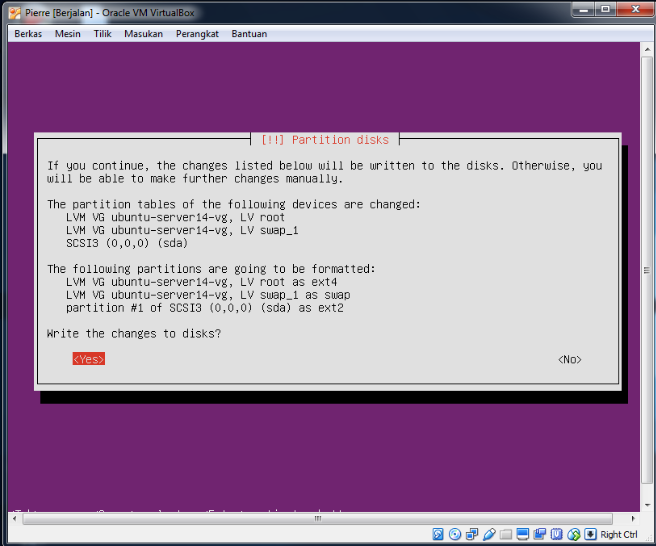Click the VirtualBox title bar app icon
656x546 pixels.
[x=15, y=13]
